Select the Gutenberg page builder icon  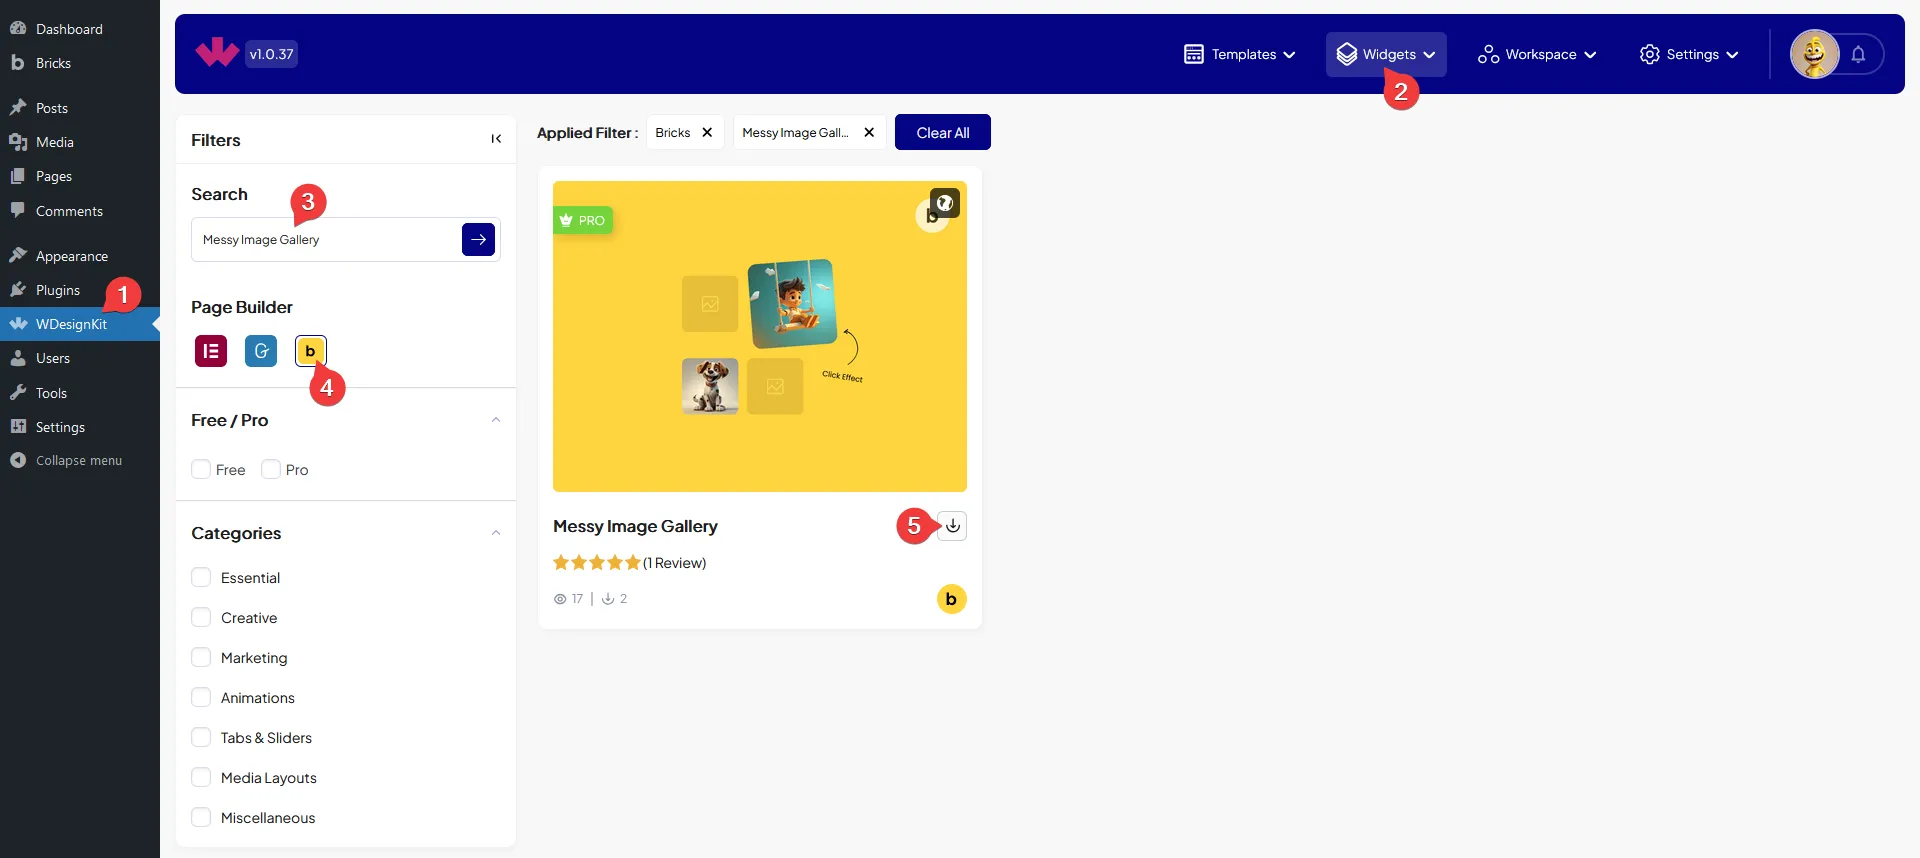coord(261,351)
